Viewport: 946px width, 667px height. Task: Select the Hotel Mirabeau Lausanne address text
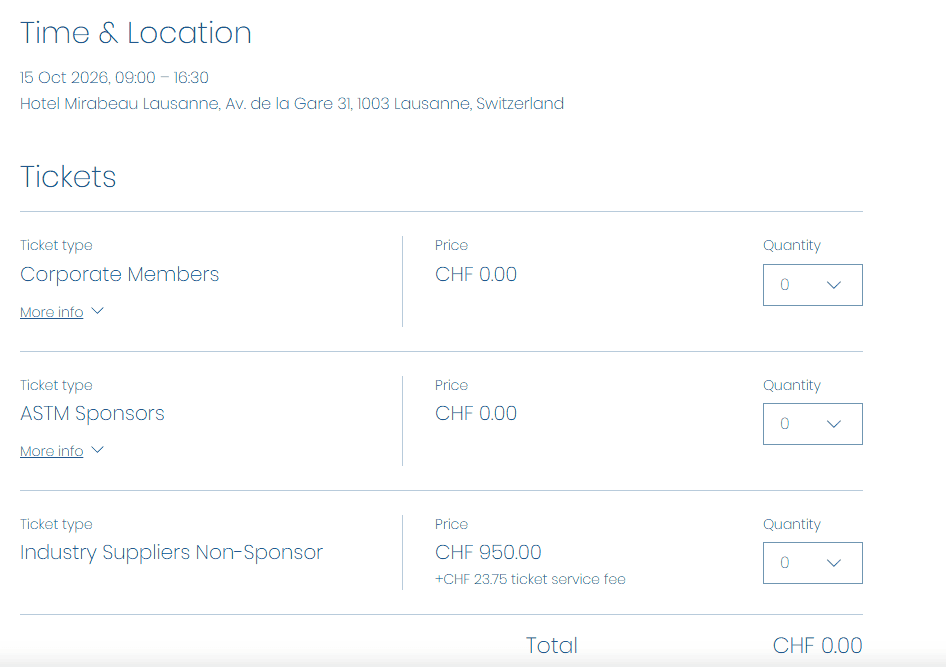click(x=291, y=104)
